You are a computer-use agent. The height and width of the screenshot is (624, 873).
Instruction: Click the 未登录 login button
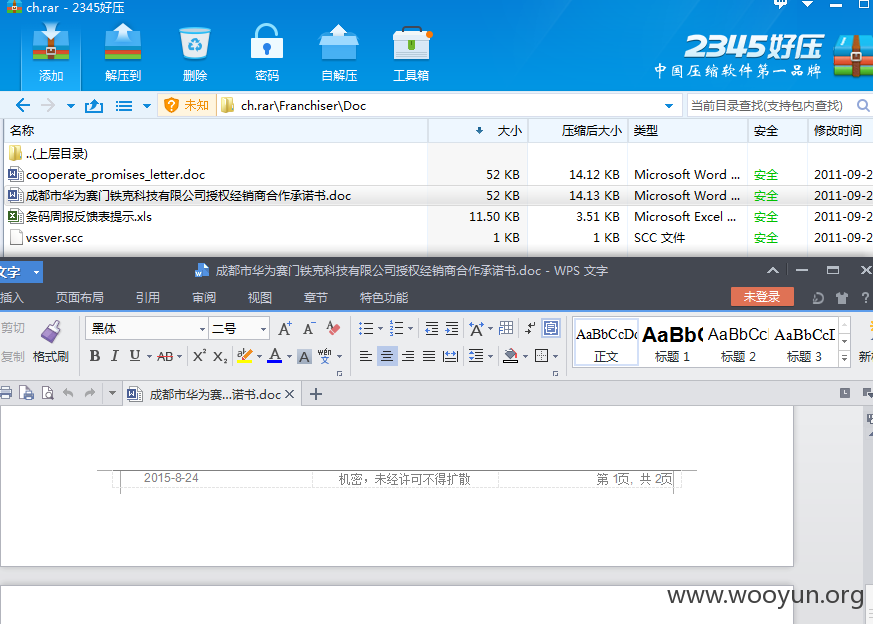pos(762,297)
